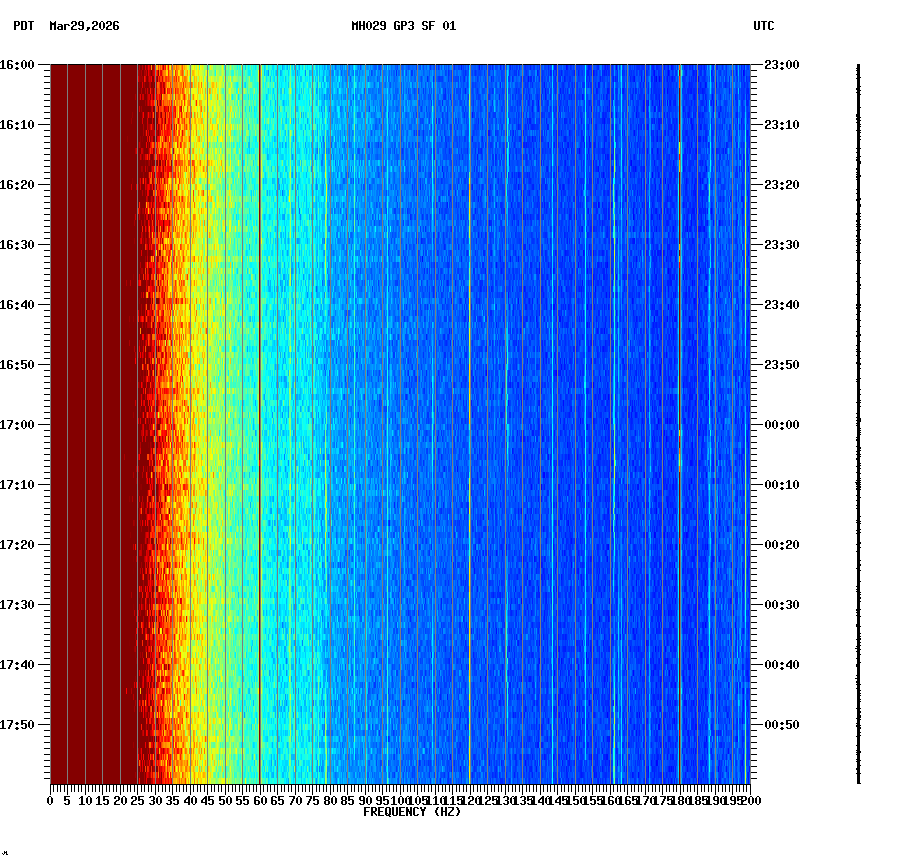
Task: Click the 0 Hz frequency tick label
Action: pyautogui.click(x=48, y=800)
